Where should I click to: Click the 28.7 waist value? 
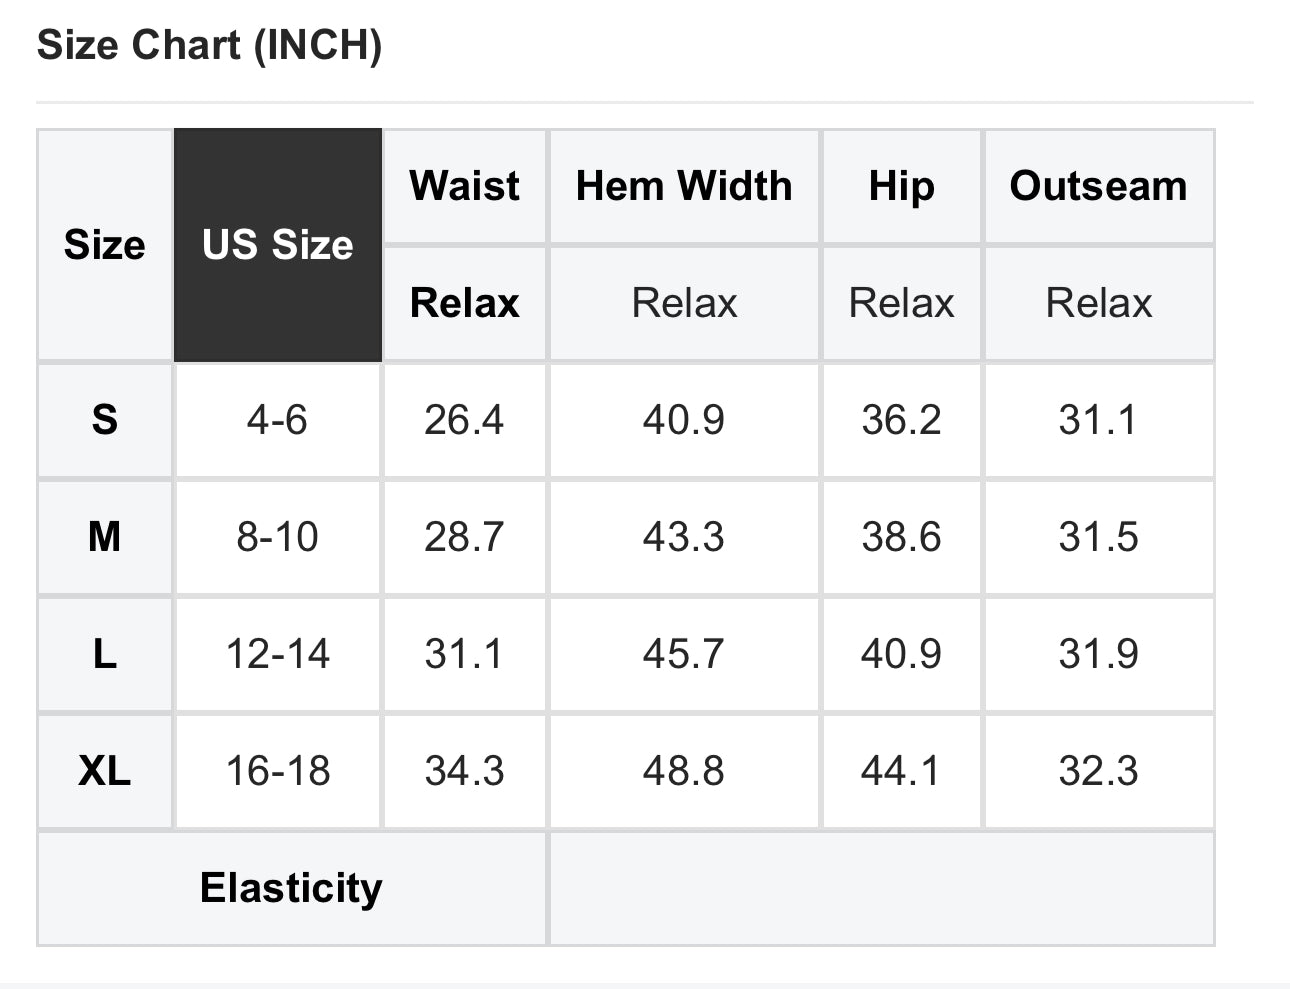coord(464,537)
